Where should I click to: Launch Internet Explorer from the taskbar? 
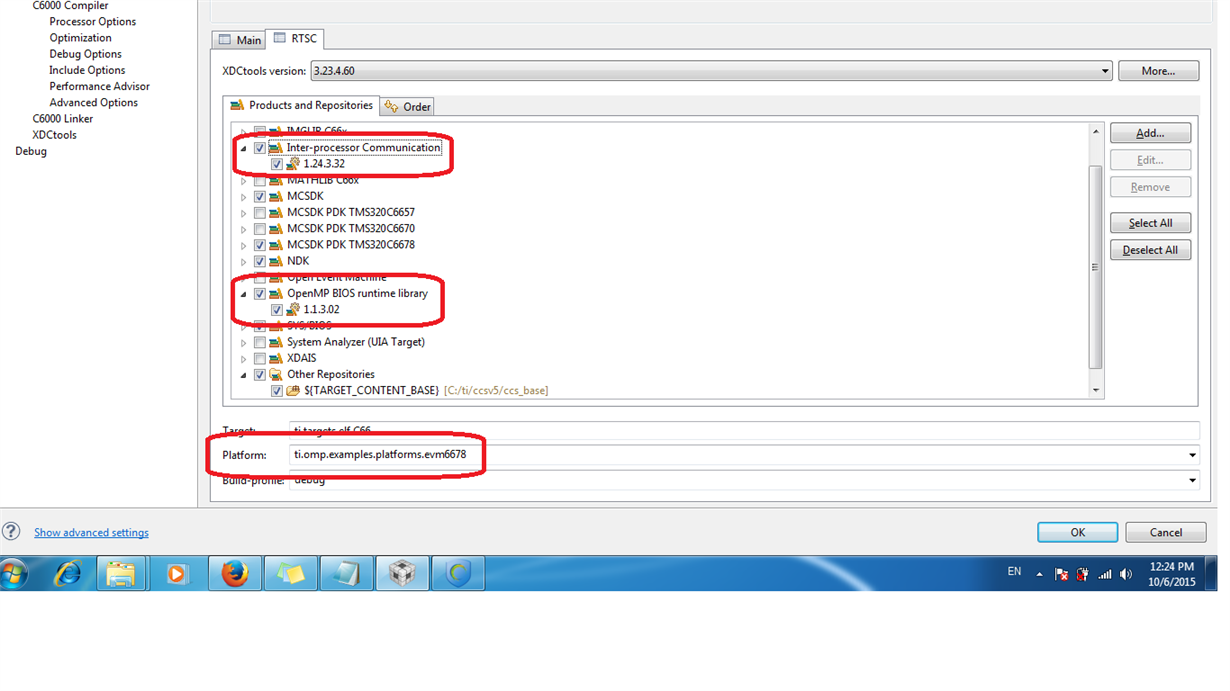tap(67, 574)
